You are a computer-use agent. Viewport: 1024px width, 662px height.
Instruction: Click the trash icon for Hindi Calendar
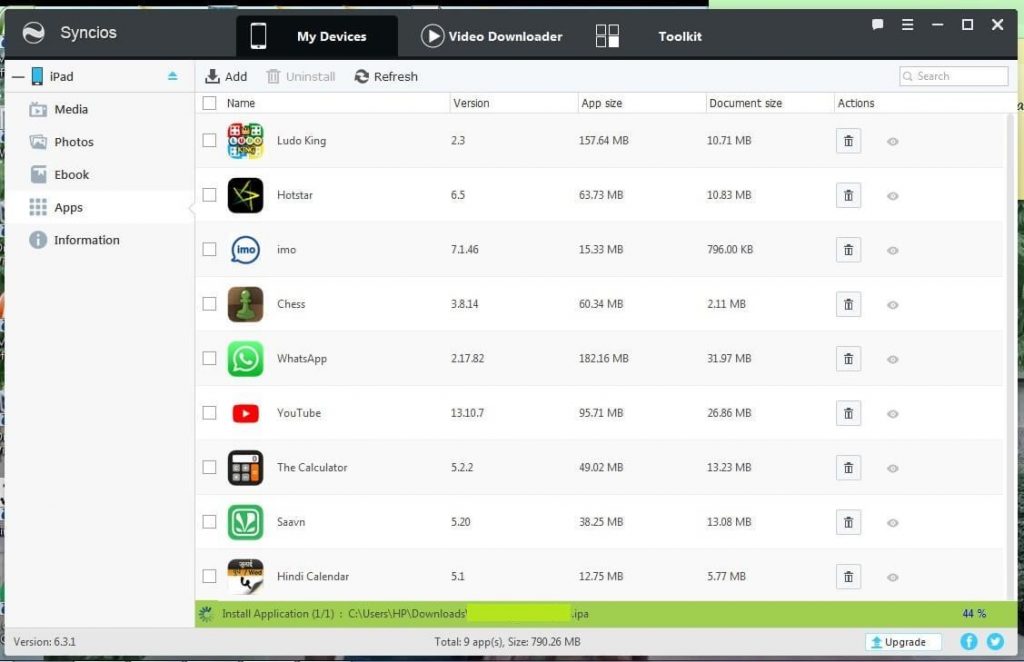tap(848, 576)
